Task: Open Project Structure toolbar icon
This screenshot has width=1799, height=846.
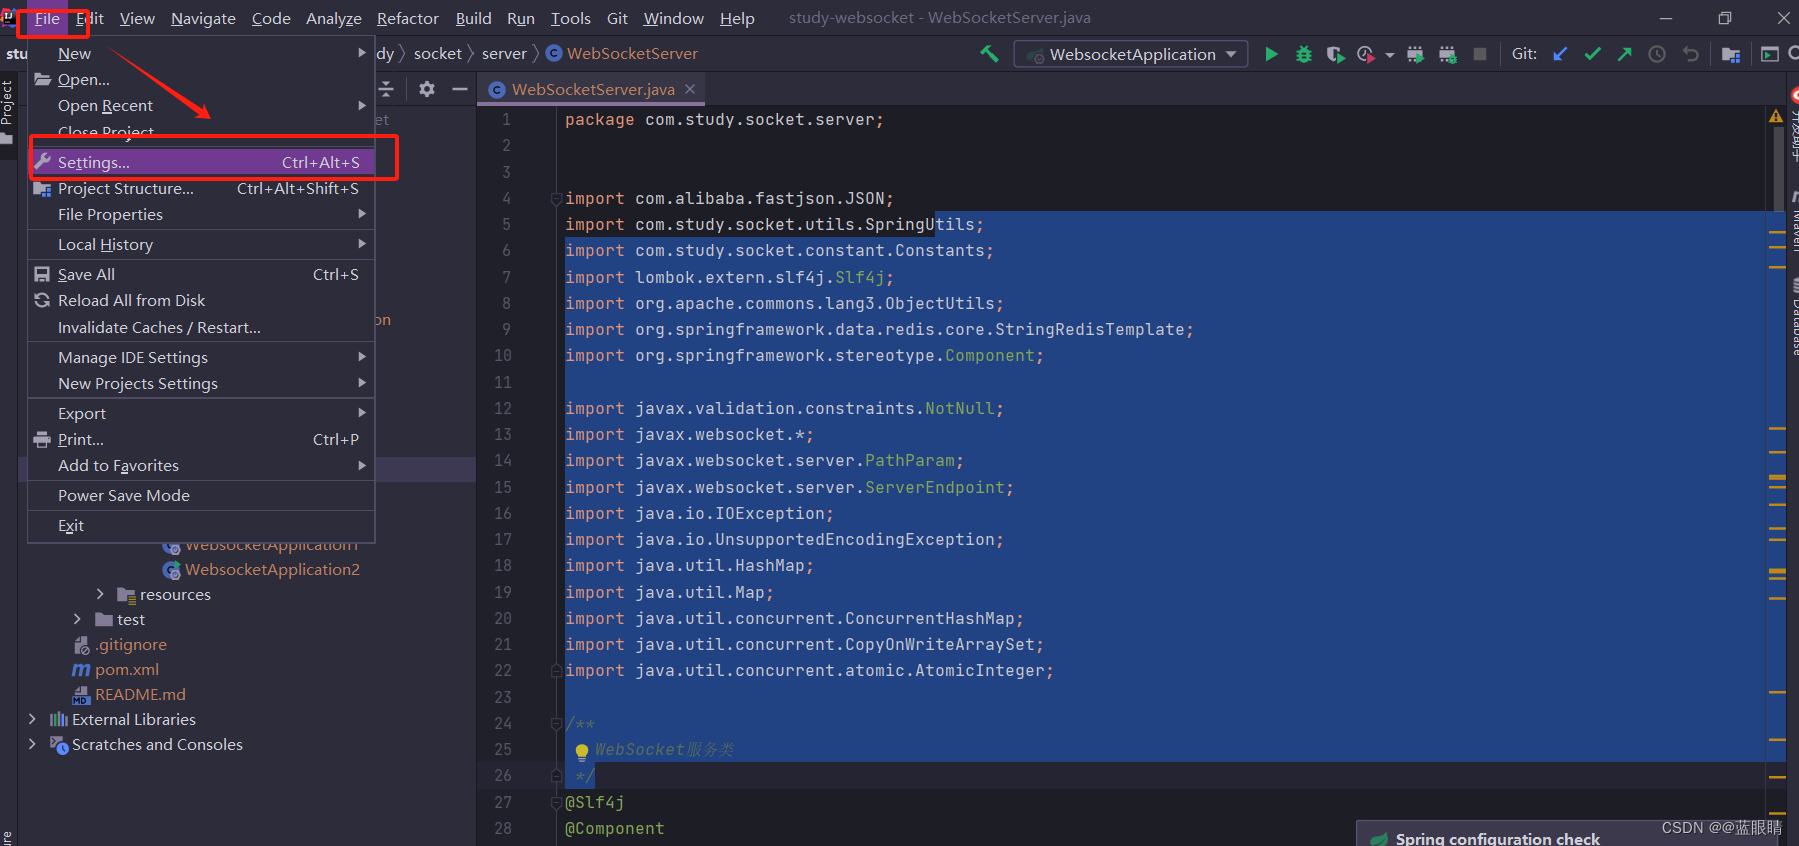Action: pyautogui.click(x=1731, y=54)
